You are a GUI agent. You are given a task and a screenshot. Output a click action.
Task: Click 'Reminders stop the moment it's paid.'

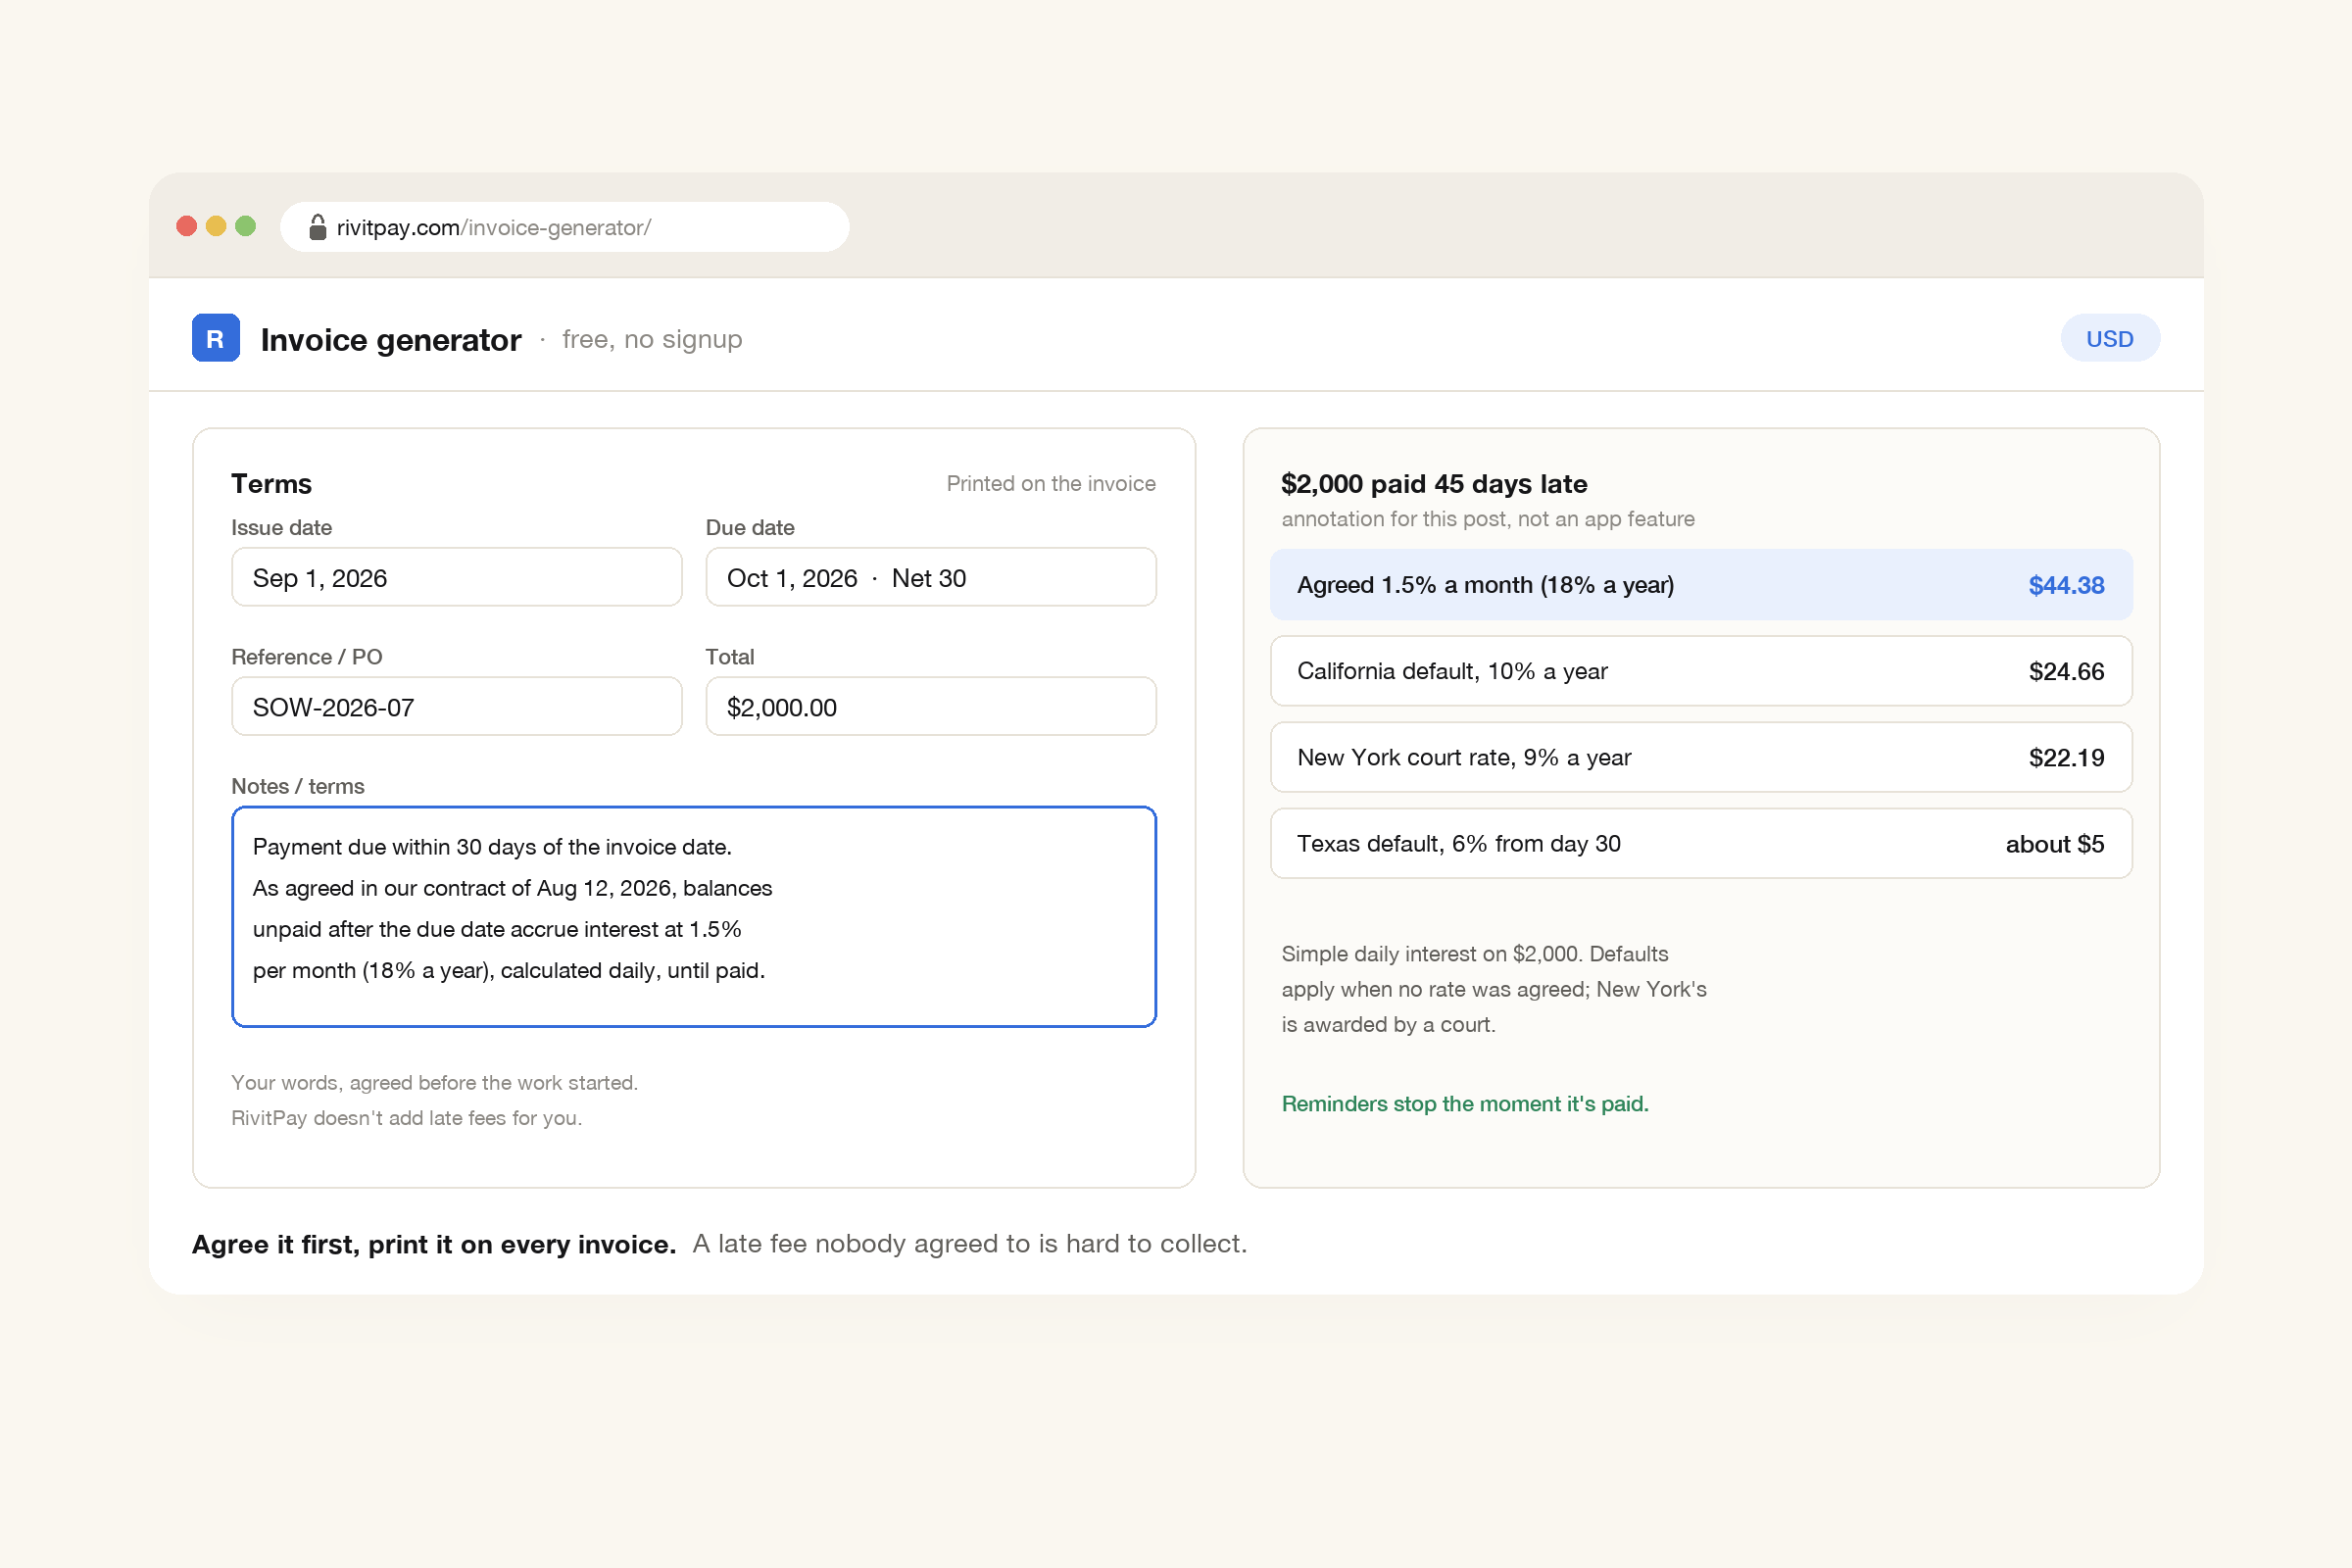(x=1465, y=1103)
